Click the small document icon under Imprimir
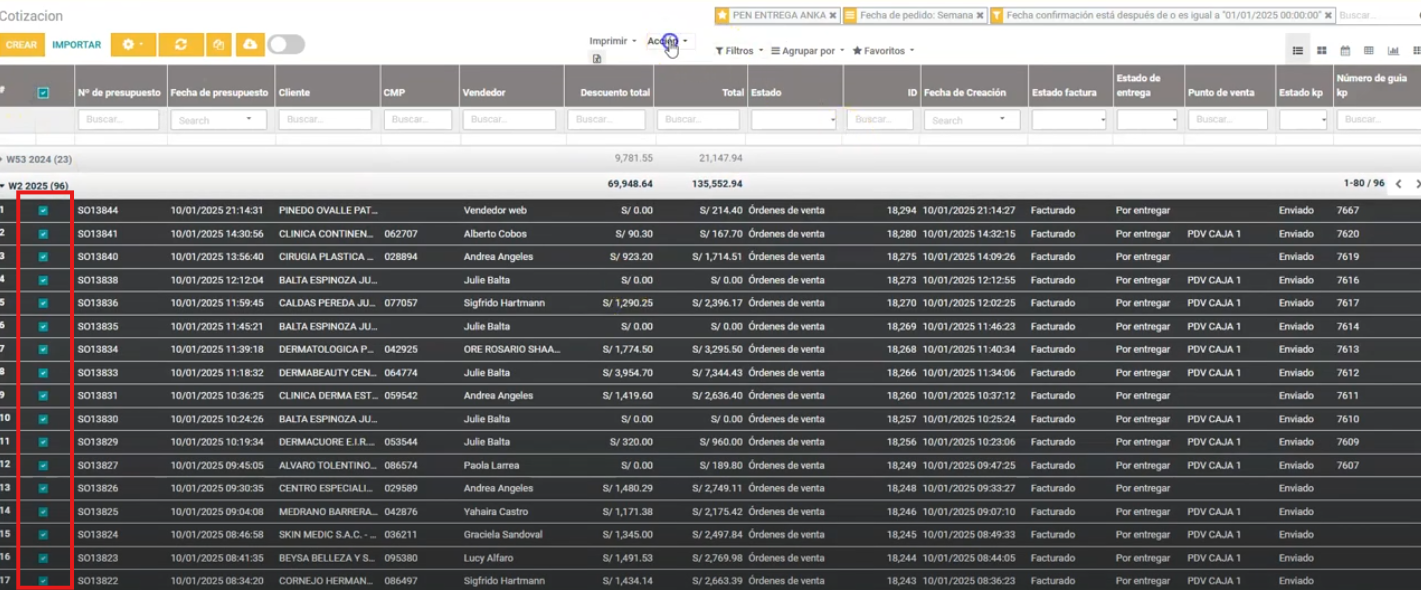This screenshot has width=1421, height=590. pyautogui.click(x=597, y=59)
